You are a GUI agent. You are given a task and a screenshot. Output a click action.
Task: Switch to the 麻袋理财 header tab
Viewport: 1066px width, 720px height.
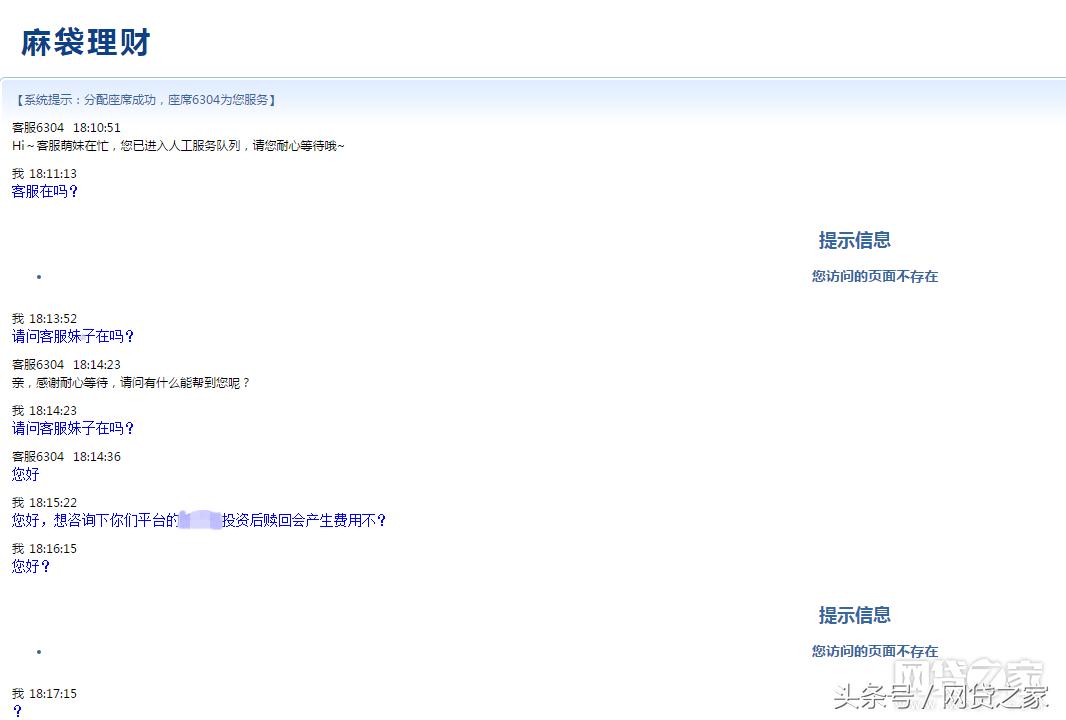83,41
